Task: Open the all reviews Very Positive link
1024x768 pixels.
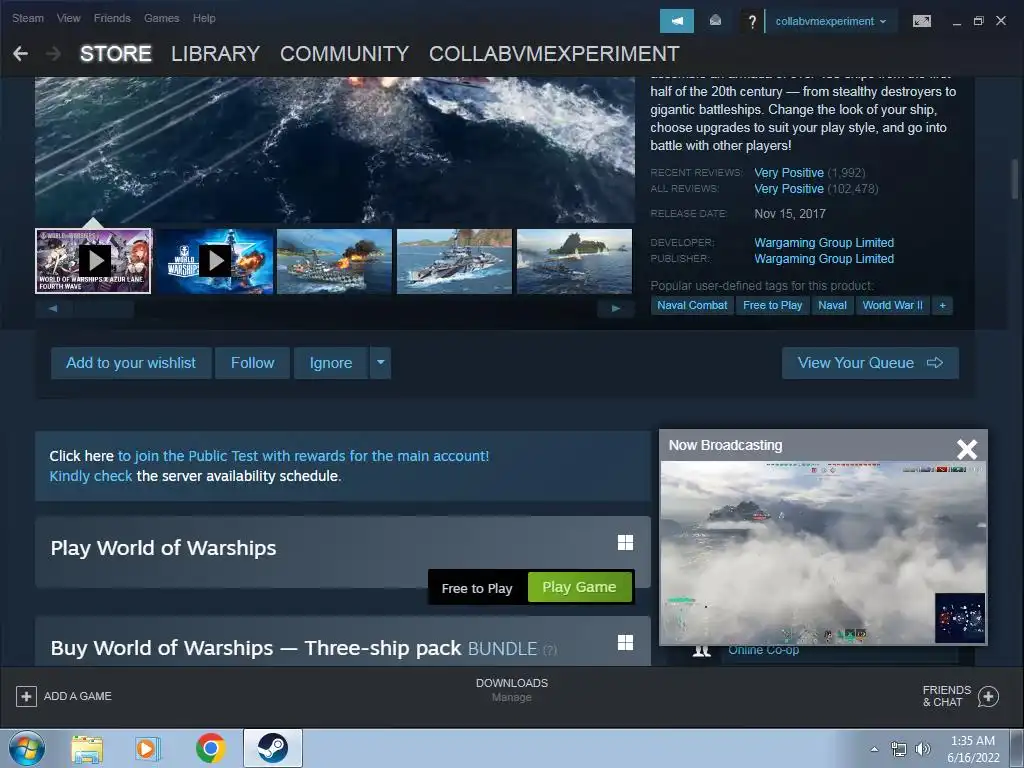Action: pos(789,189)
